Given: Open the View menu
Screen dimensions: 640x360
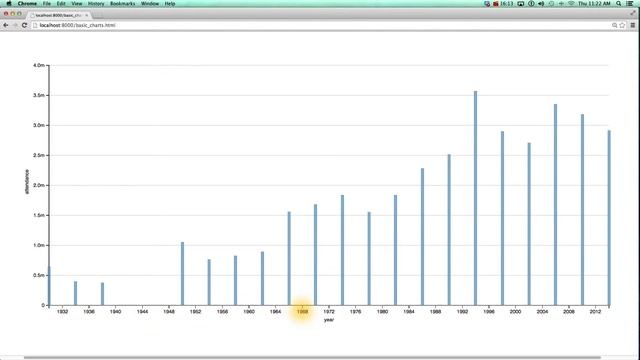Looking at the screenshot, I should click(77, 3).
